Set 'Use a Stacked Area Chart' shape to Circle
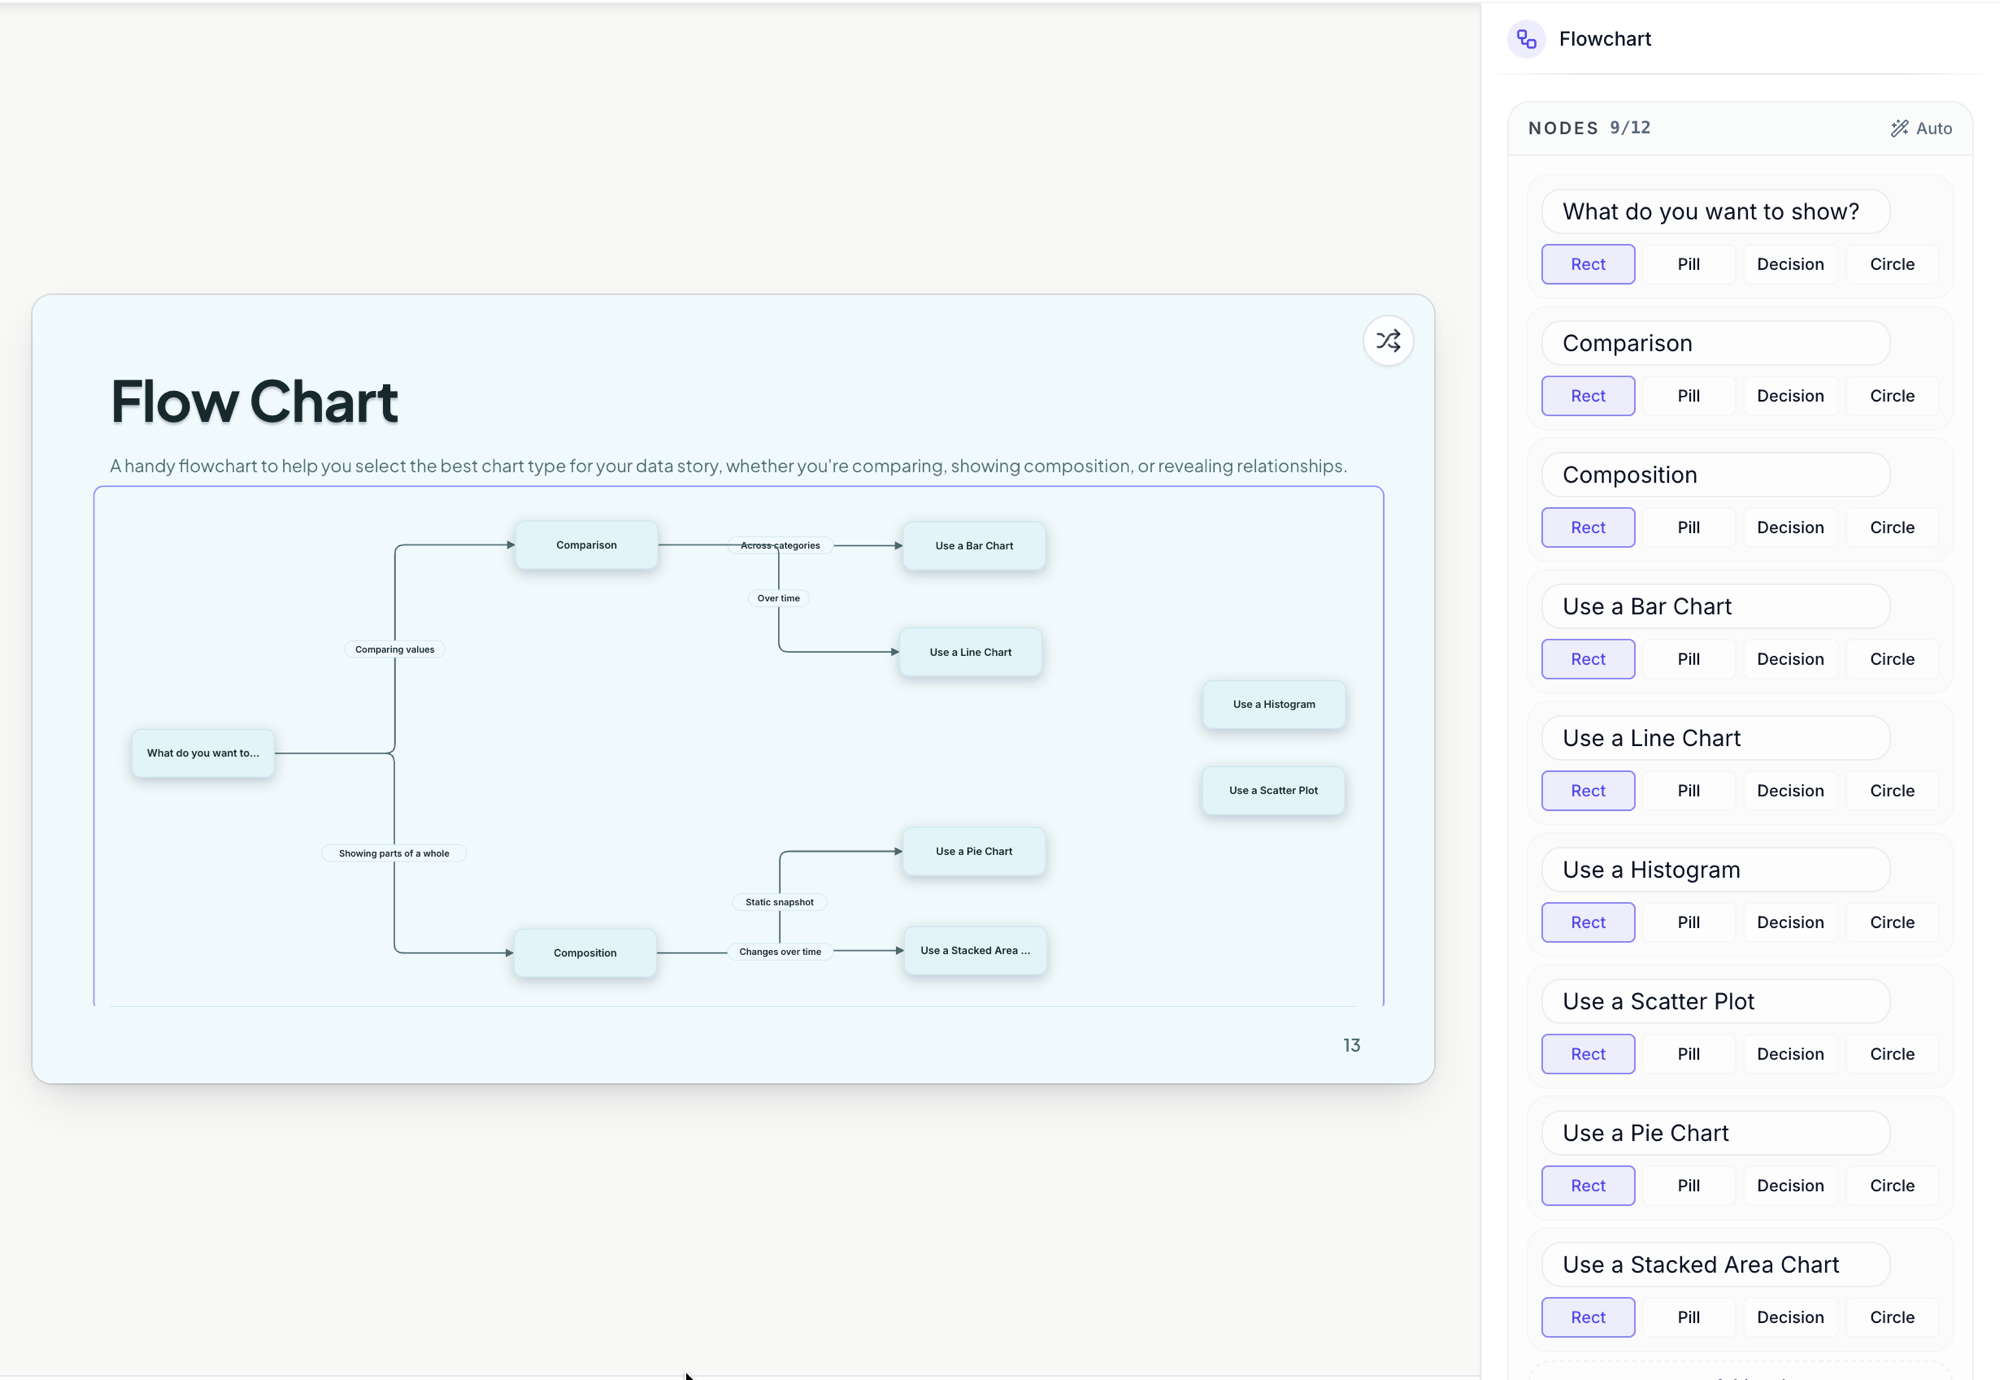This screenshot has height=1380, width=2000. [1892, 1317]
